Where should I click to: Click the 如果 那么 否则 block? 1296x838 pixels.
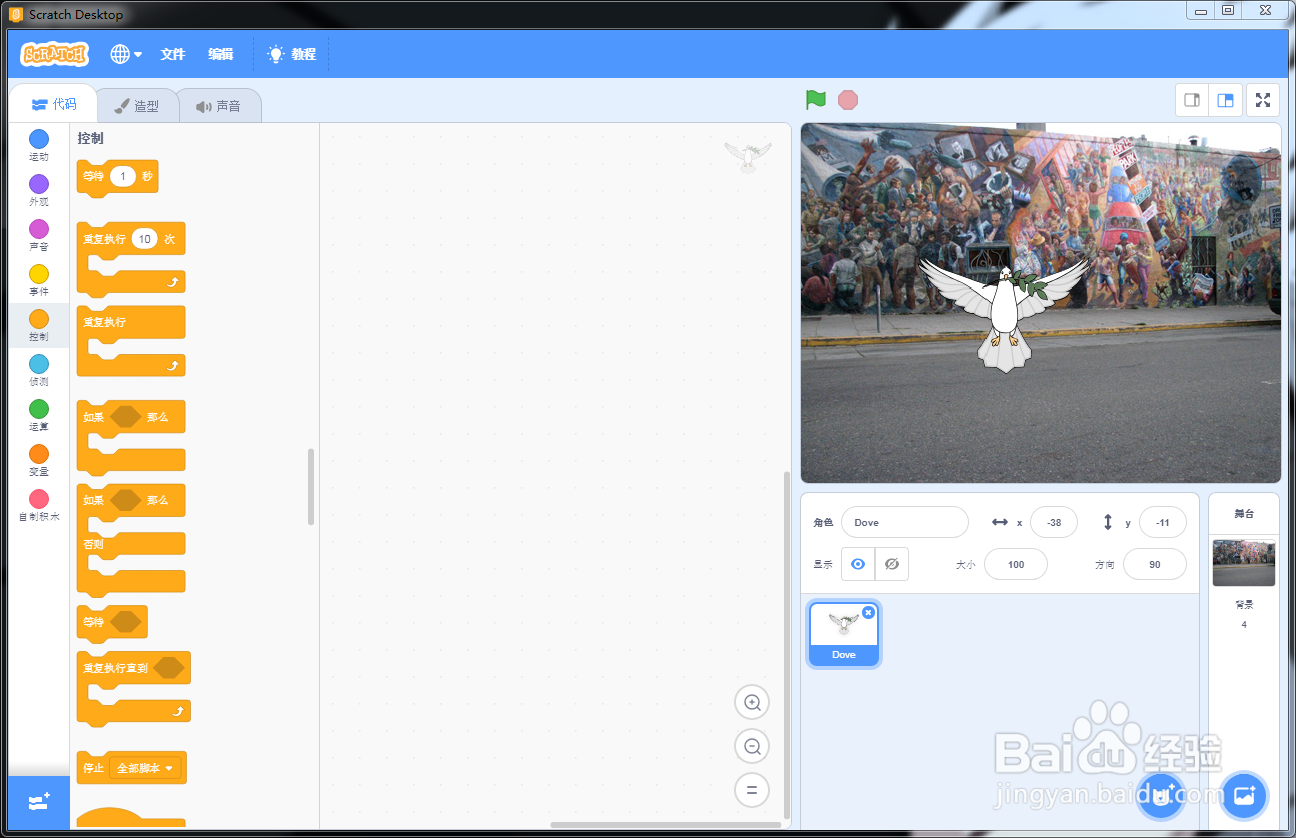pos(130,540)
